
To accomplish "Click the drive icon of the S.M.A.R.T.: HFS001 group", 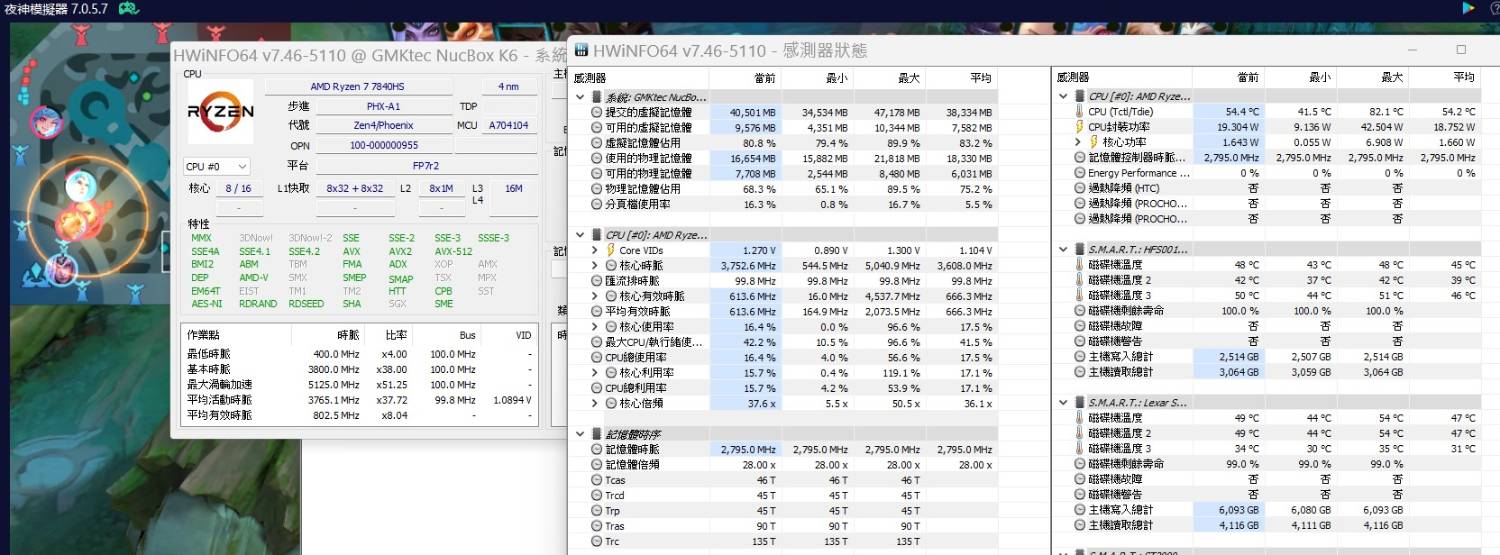I will [x=1079, y=249].
